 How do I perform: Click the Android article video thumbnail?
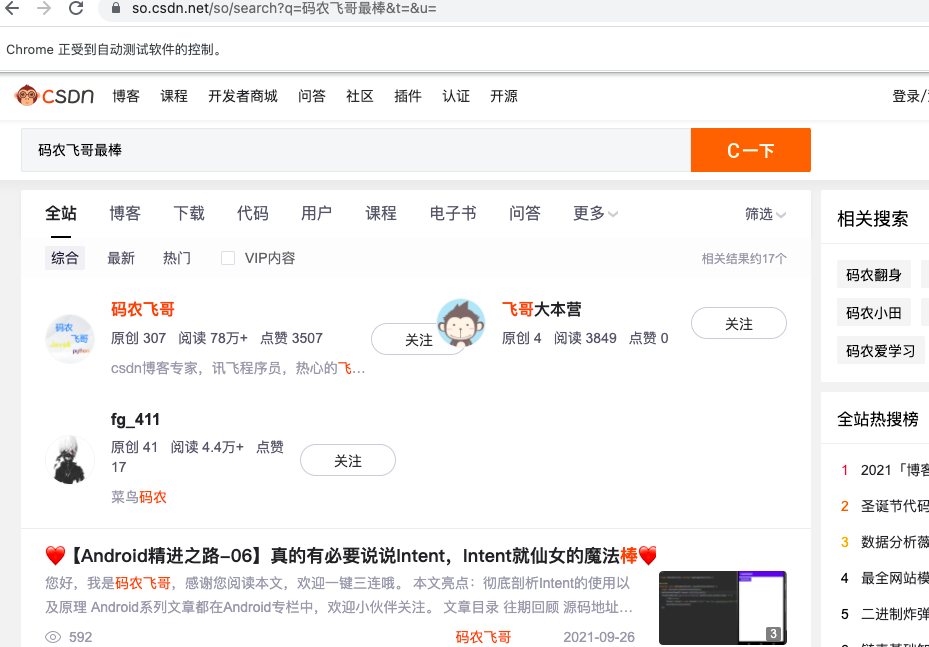(x=722, y=607)
